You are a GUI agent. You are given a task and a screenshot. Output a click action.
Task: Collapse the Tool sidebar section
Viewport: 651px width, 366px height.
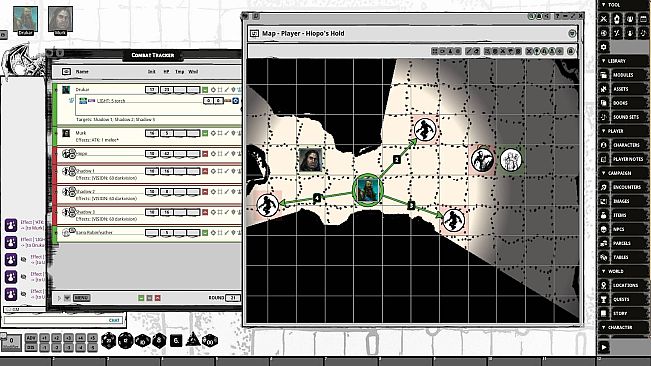click(604, 5)
